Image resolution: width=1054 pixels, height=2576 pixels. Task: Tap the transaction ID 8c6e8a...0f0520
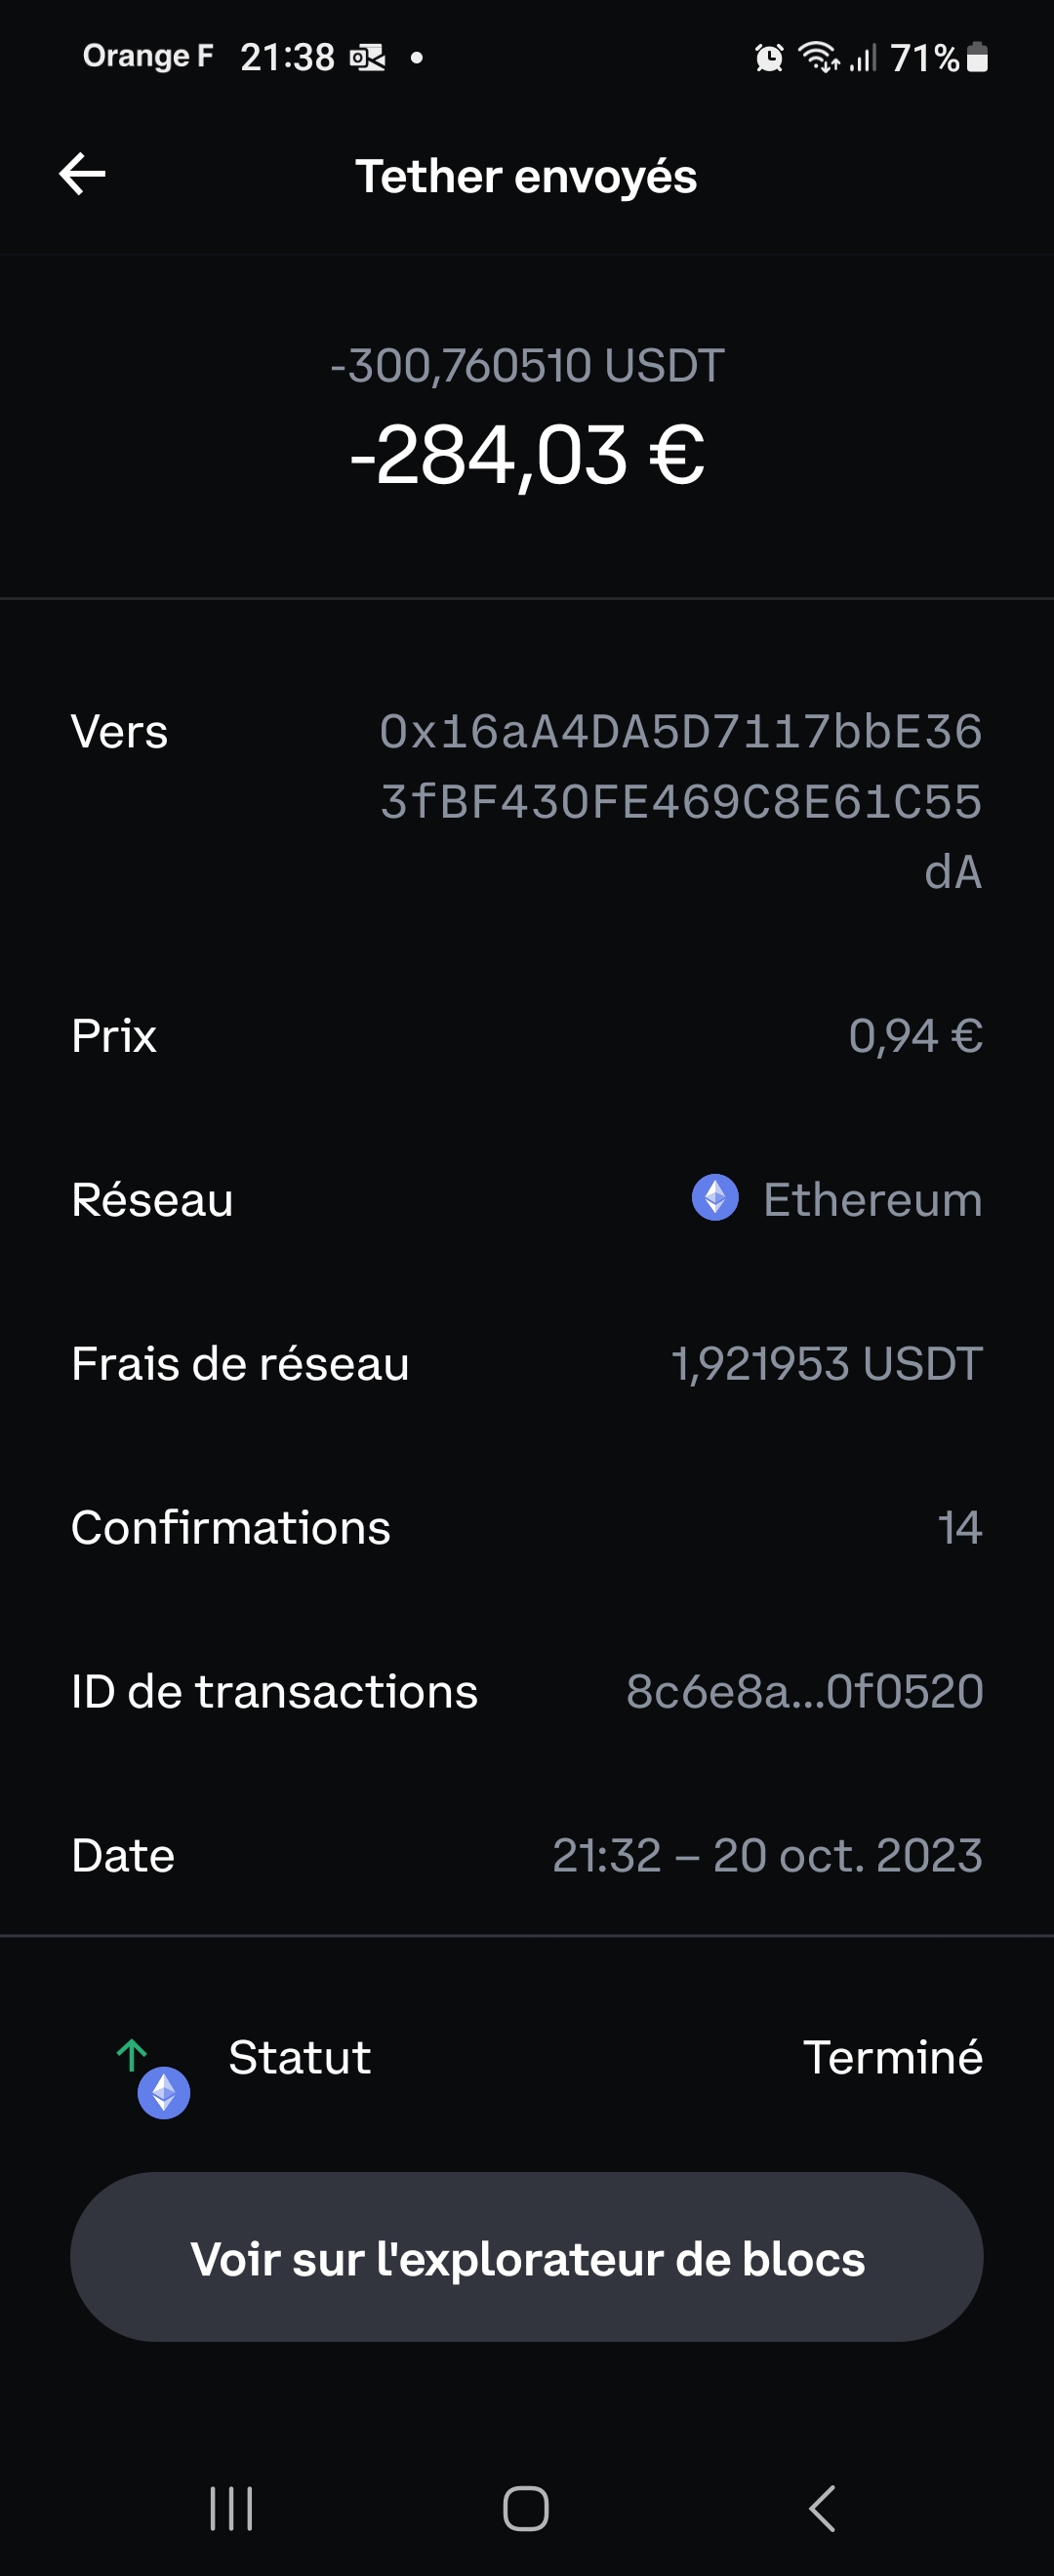click(804, 1691)
